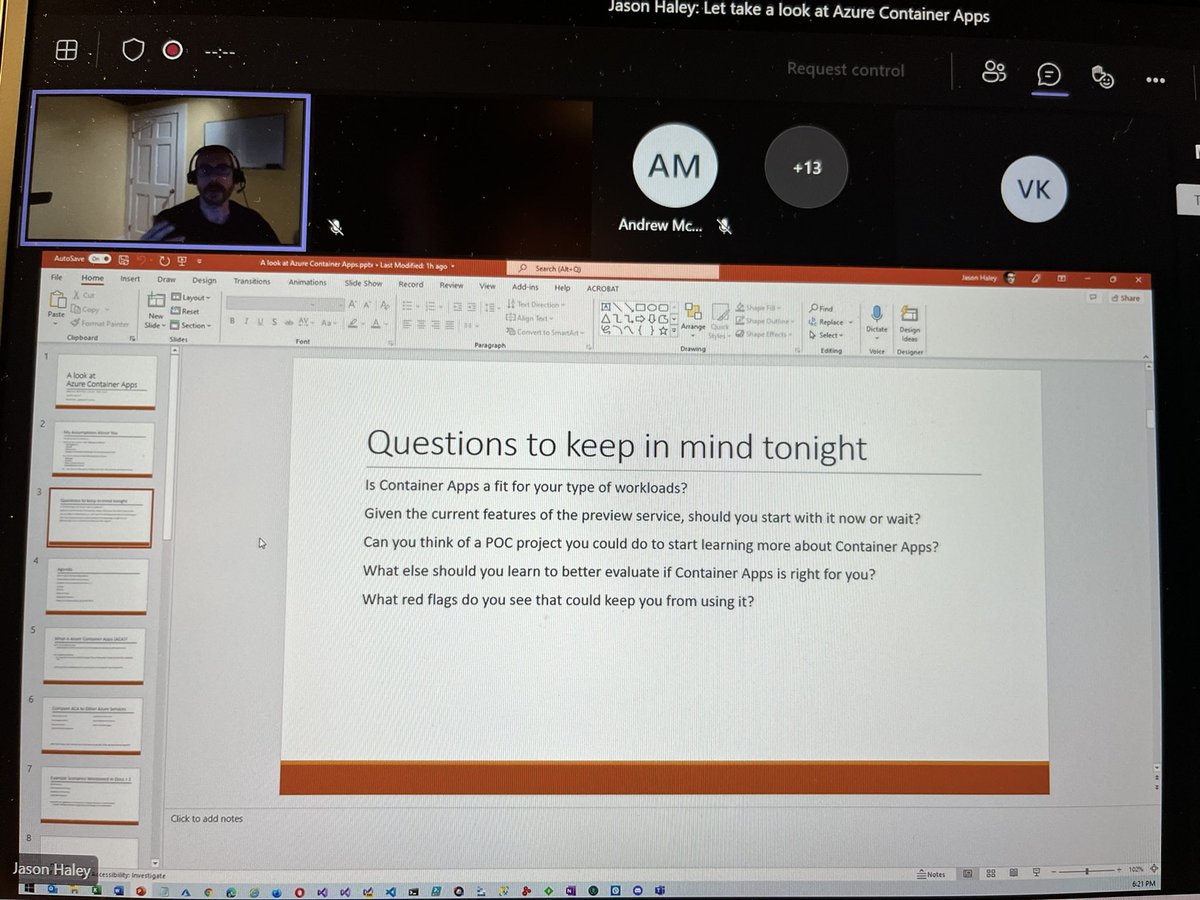Select slide 4 Agenda thumbnail
Image resolution: width=1200 pixels, height=900 pixels.
[x=98, y=586]
